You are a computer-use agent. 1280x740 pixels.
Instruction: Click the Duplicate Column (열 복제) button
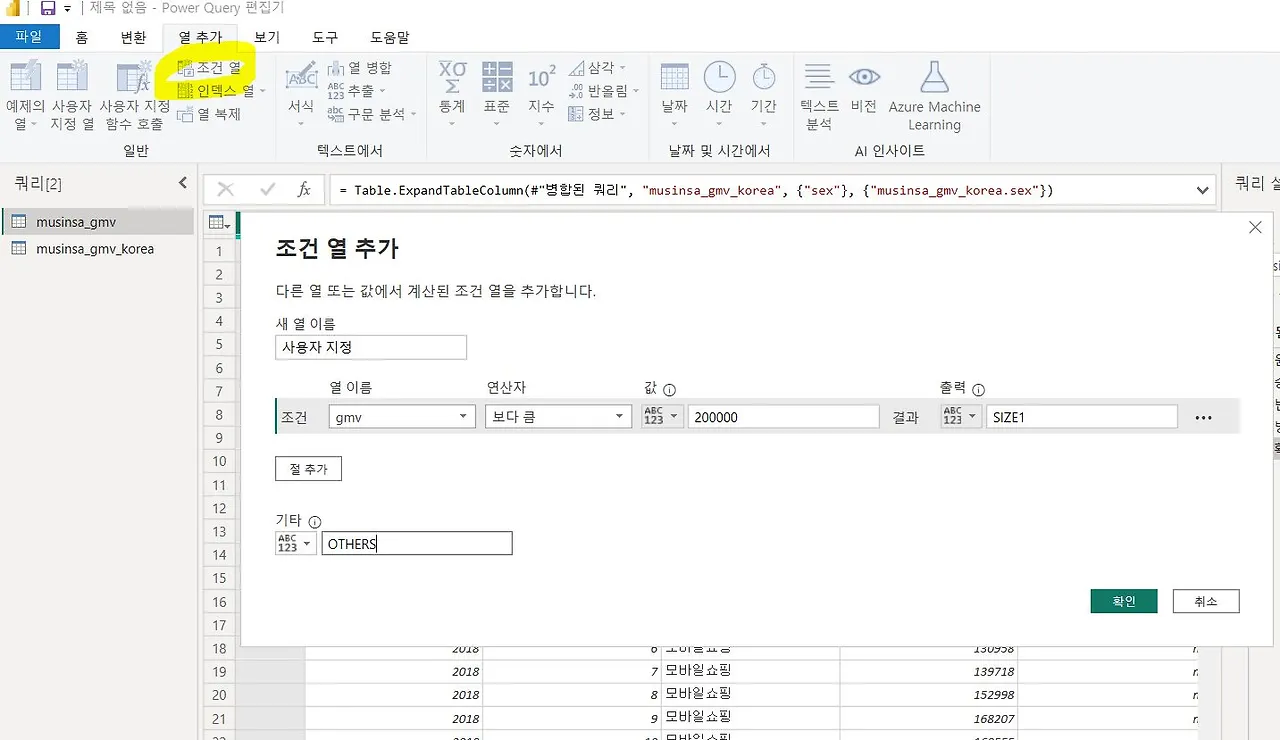[x=209, y=114]
